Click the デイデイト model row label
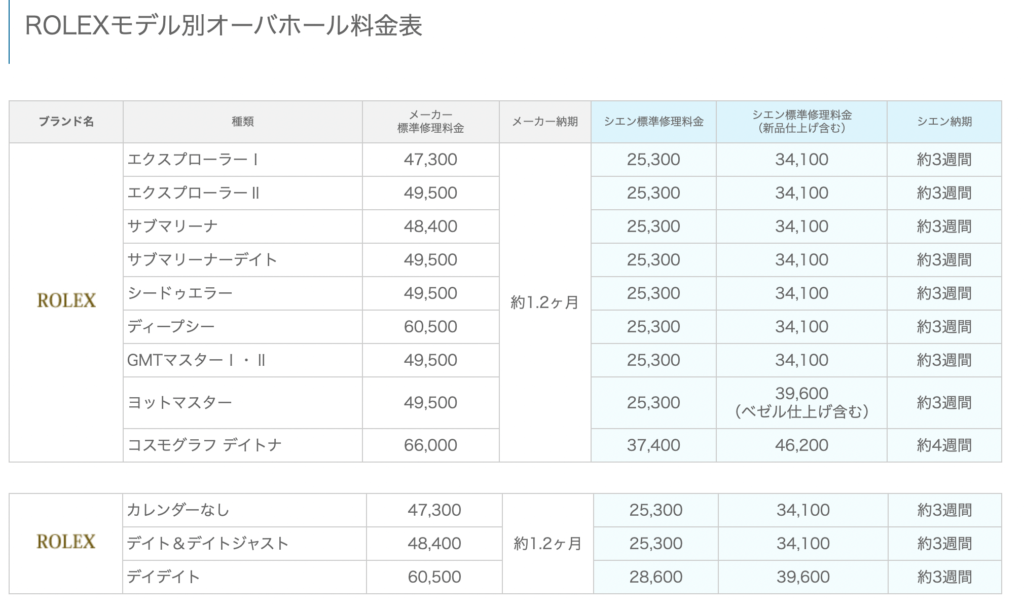The width and height of the screenshot is (1024, 611). click(x=163, y=577)
